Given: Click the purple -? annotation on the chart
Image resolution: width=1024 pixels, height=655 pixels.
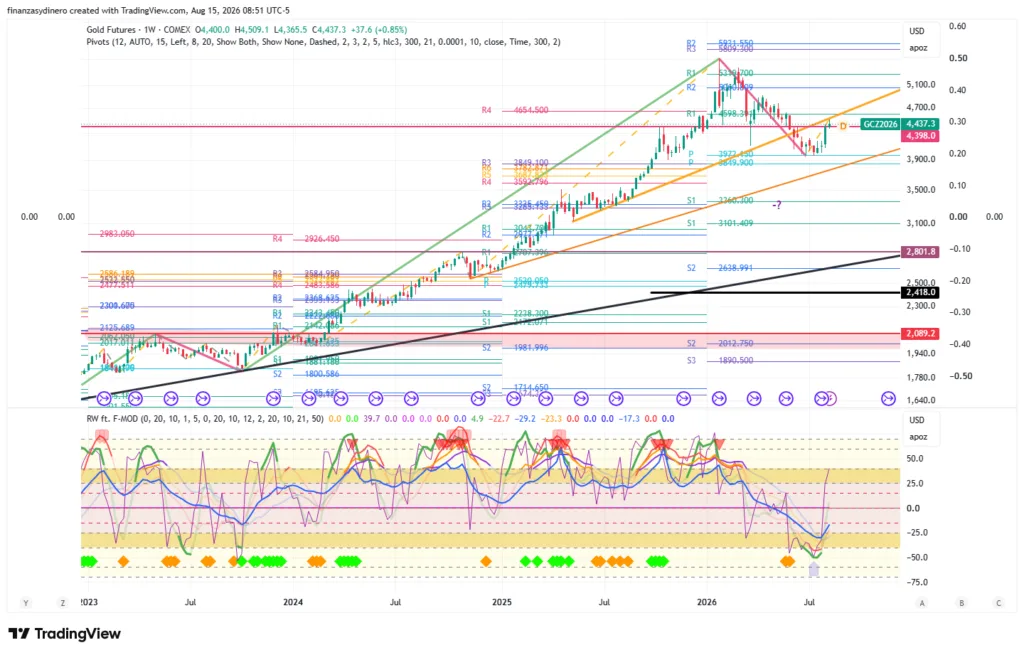Looking at the screenshot, I should pos(776,205).
